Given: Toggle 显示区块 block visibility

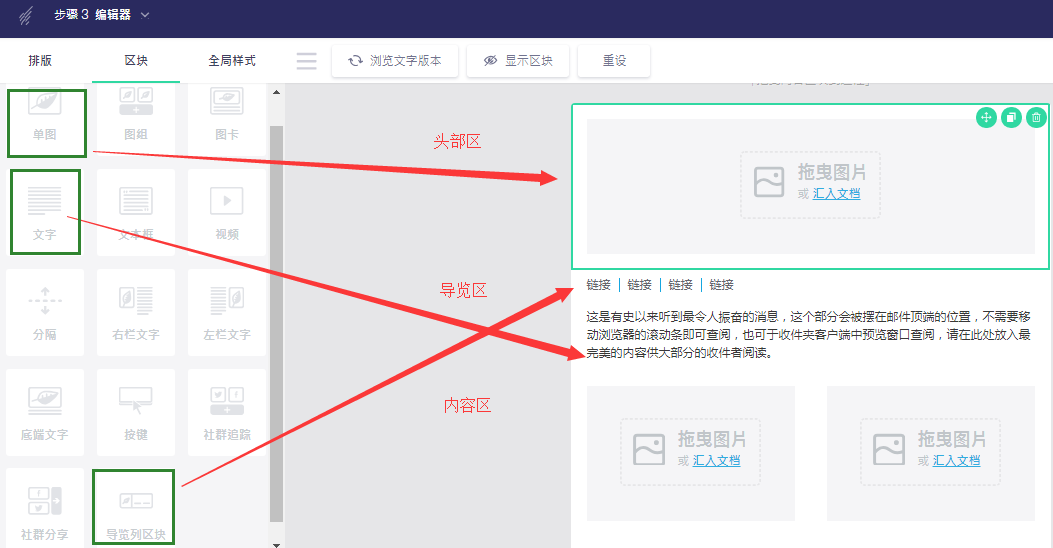Looking at the screenshot, I should (x=517, y=61).
